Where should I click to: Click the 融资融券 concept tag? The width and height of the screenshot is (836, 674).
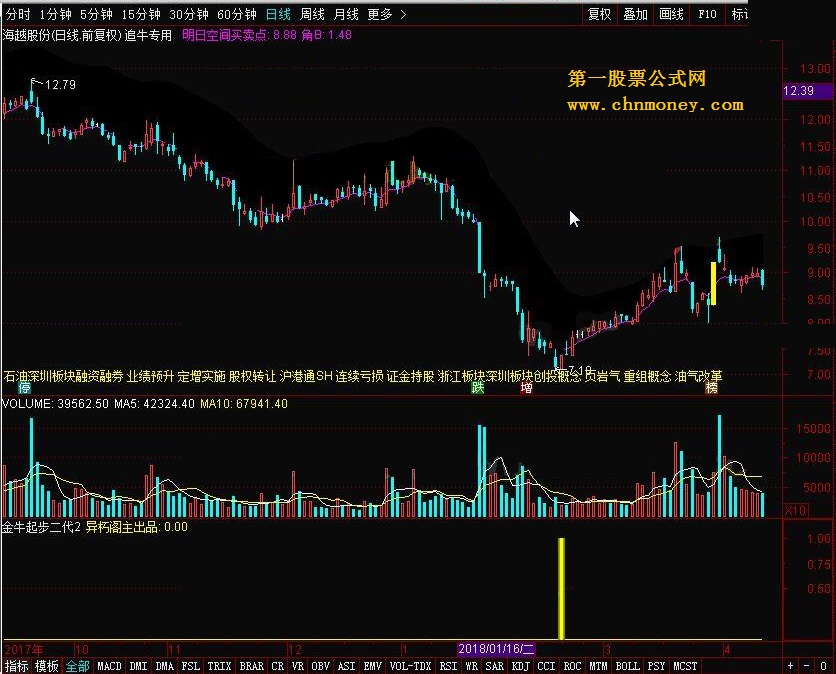[x=100, y=376]
